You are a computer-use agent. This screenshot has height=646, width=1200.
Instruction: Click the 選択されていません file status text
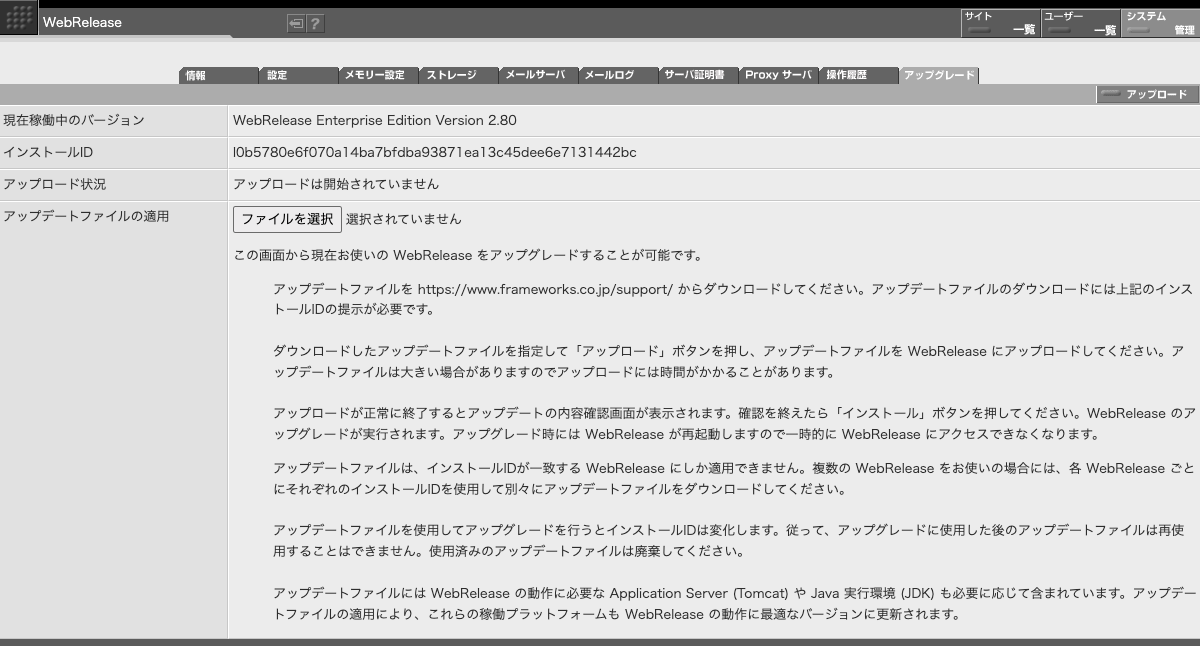pyautogui.click(x=404, y=219)
